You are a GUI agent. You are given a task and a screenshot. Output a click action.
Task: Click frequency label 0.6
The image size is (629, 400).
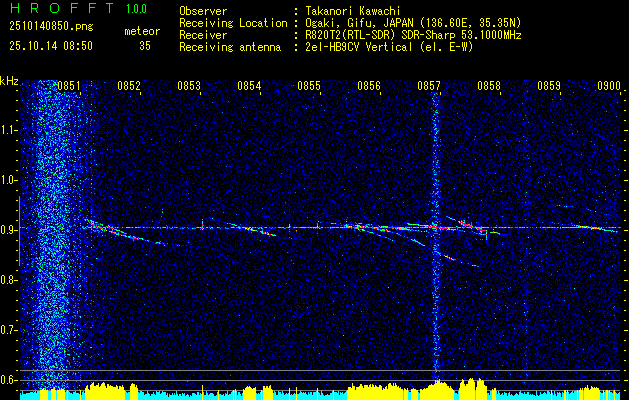(x=7, y=380)
